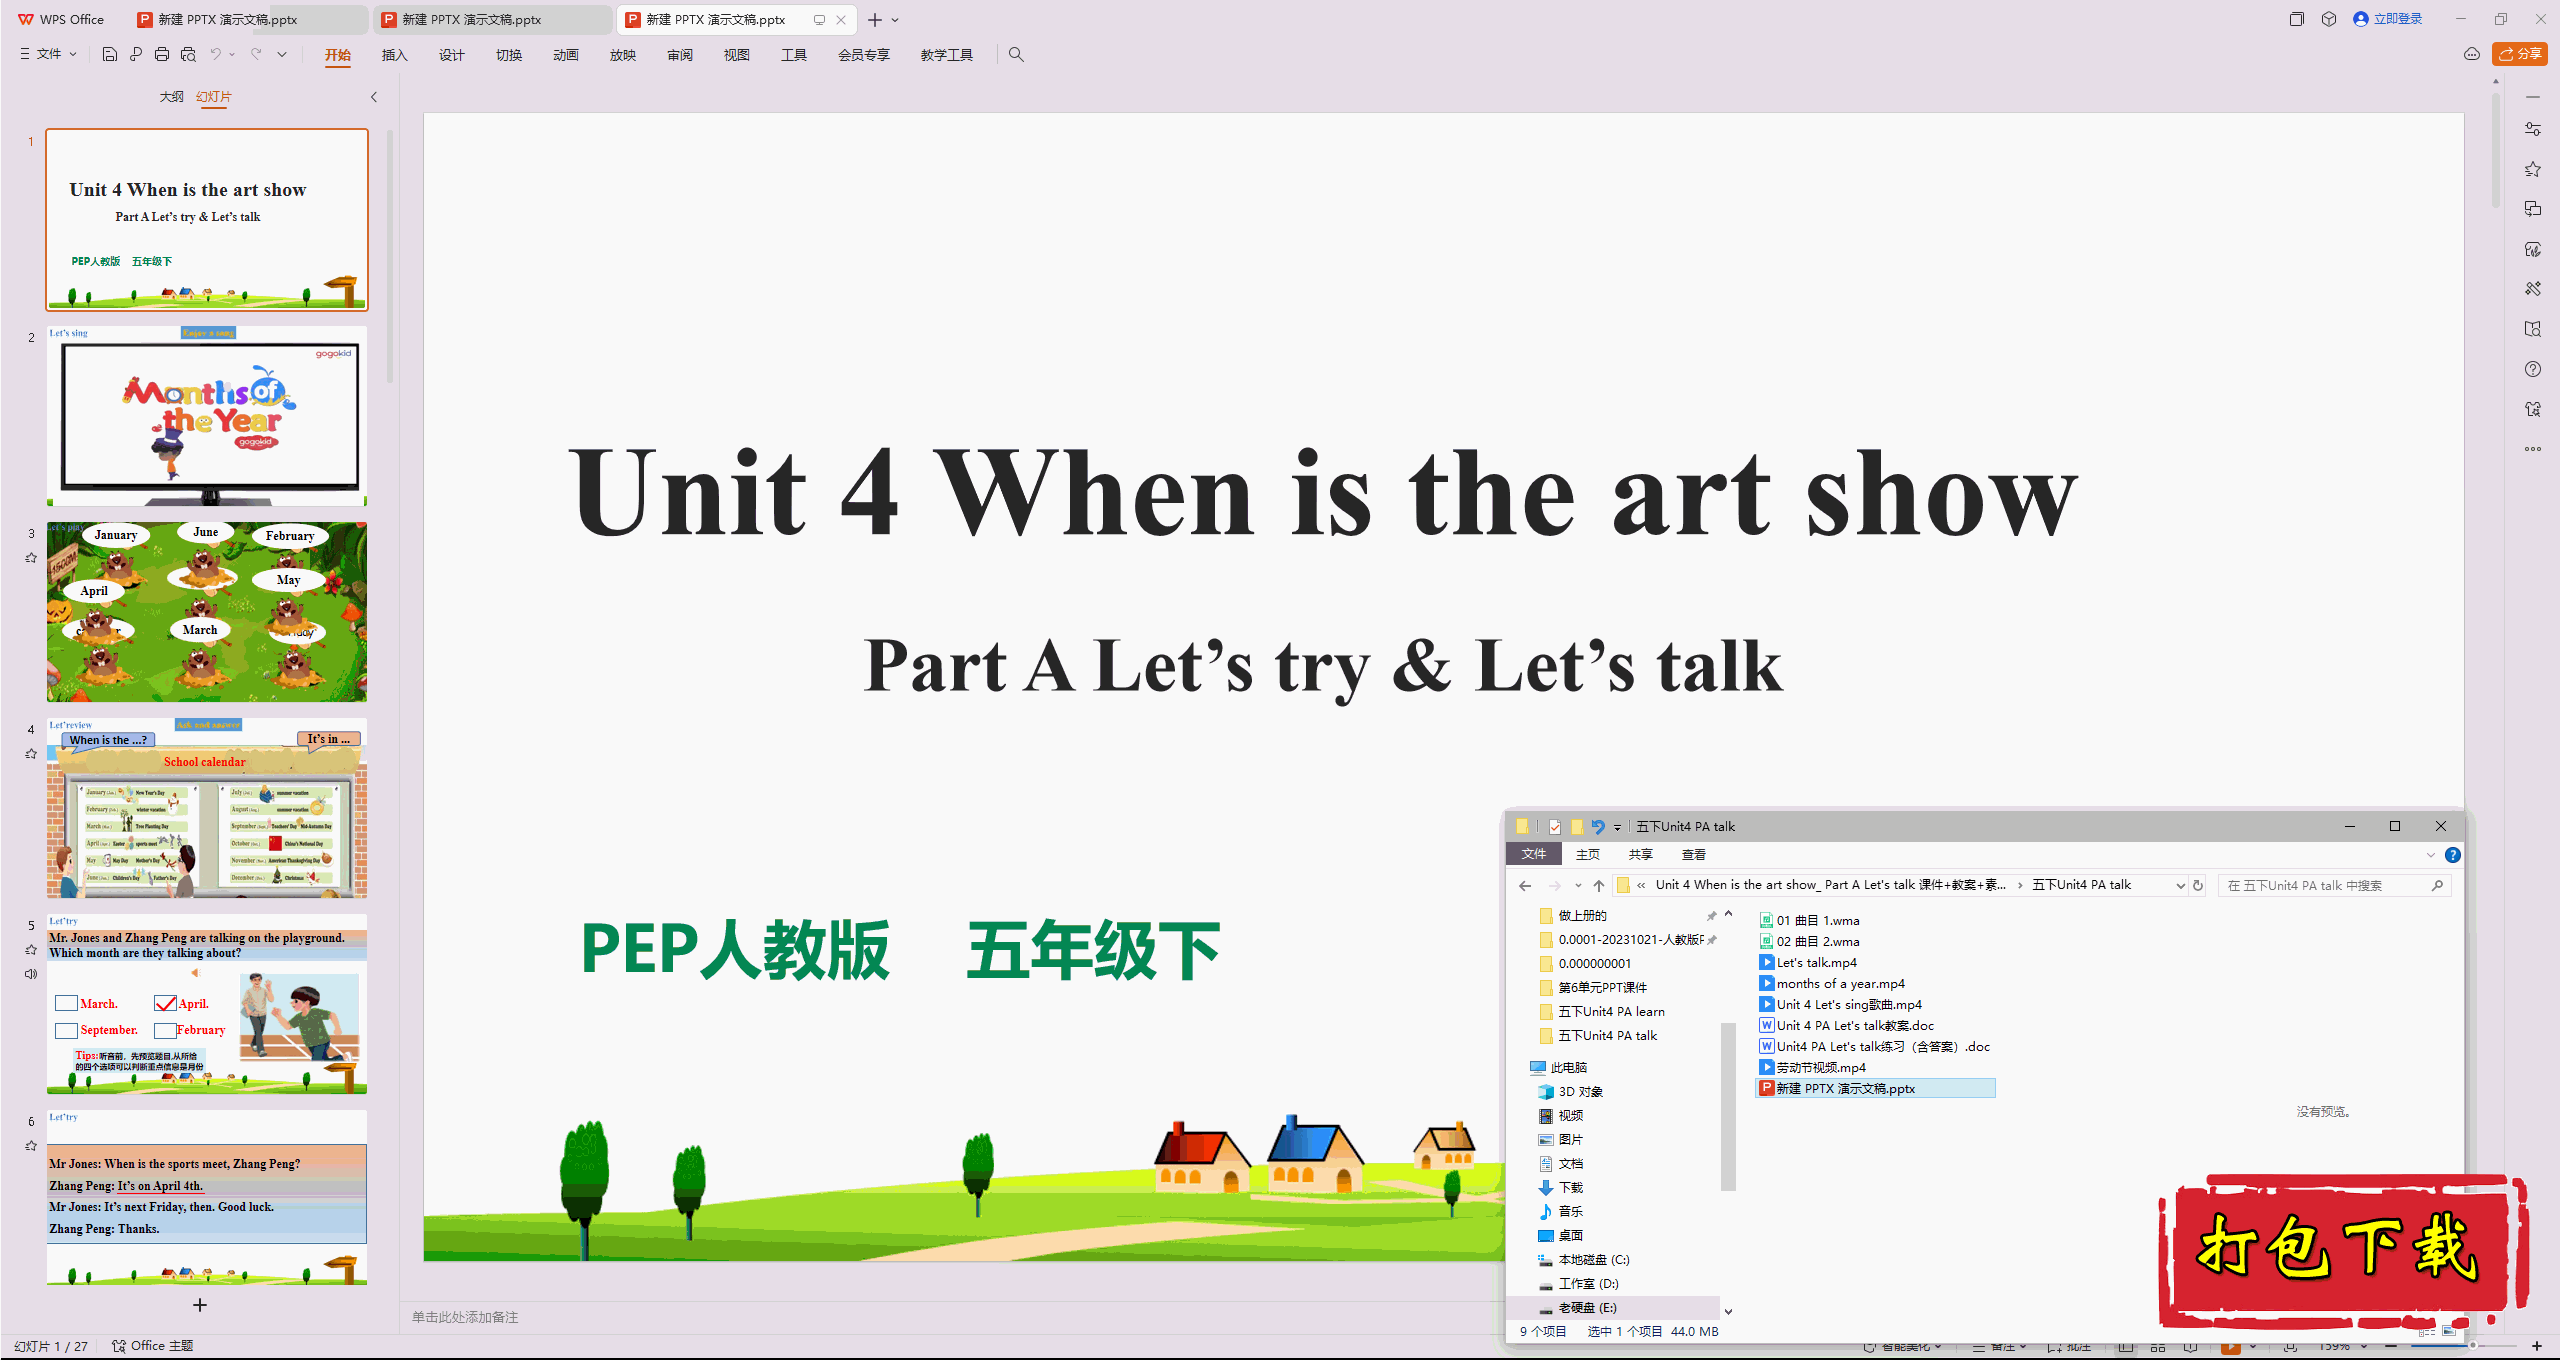Click the Redo arrow icon
2560x1360 pixels.
[257, 54]
